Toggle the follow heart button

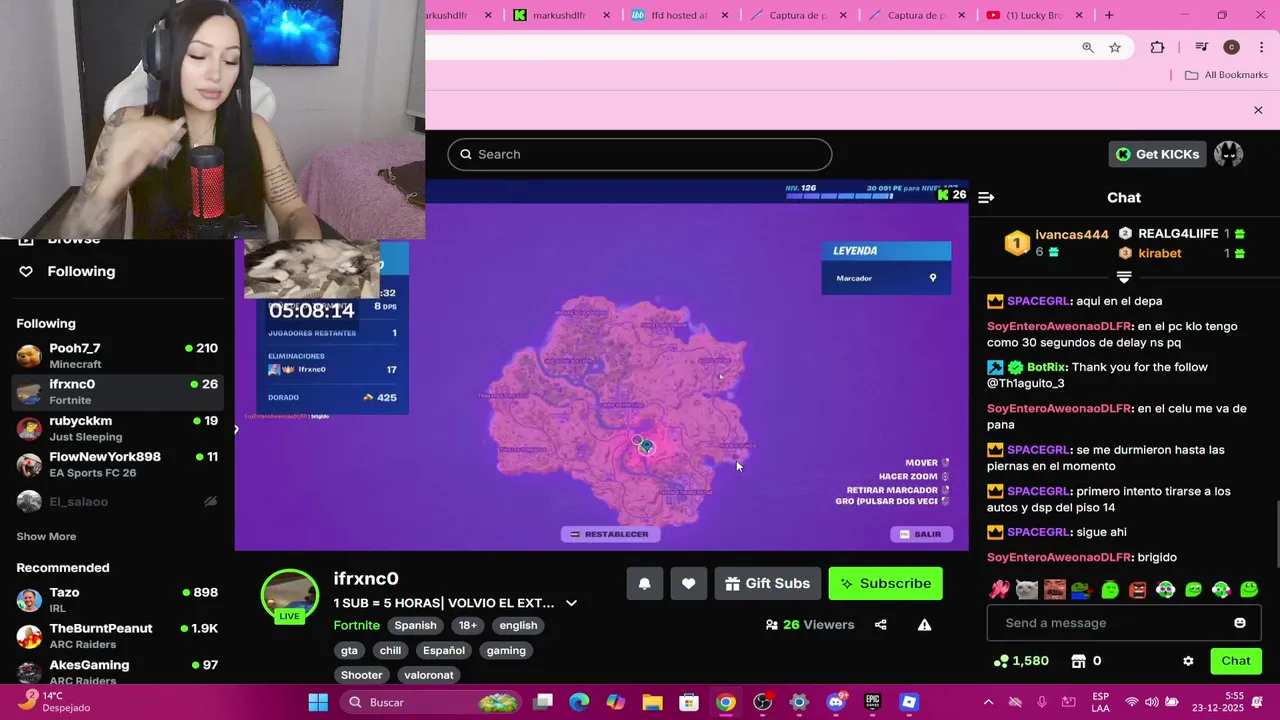pyautogui.click(x=689, y=584)
